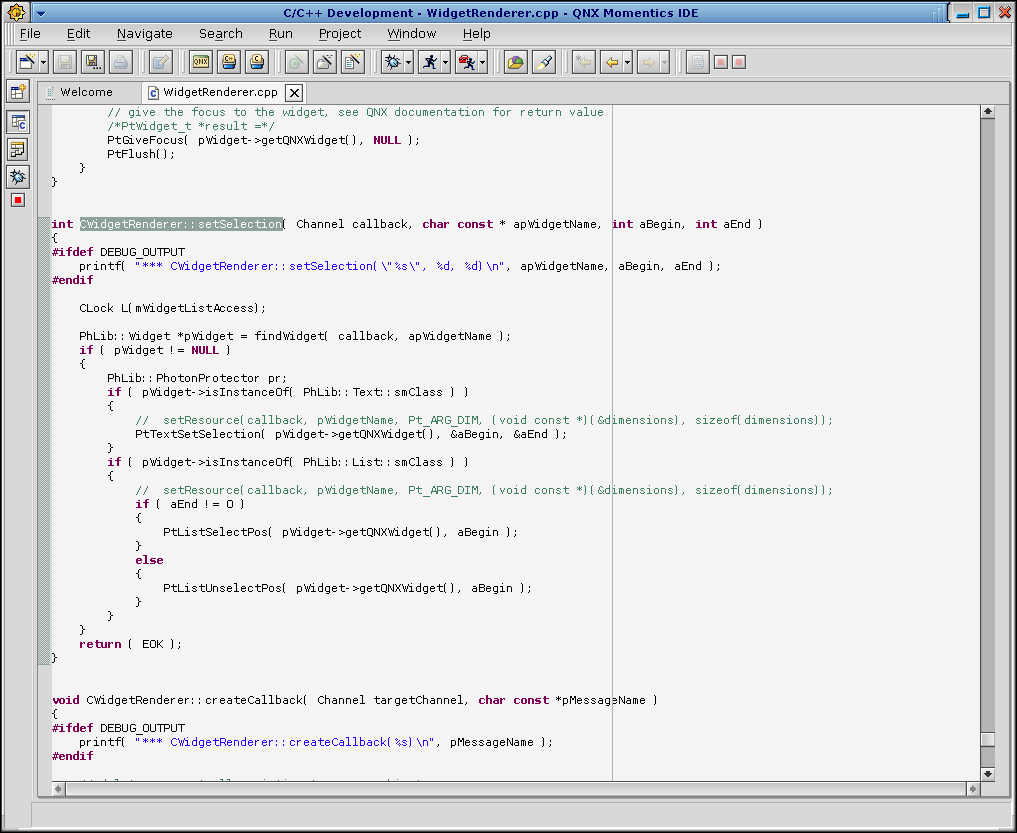This screenshot has height=833, width=1017.
Task: Click the Open Perspective sidebar icon
Action: point(18,92)
